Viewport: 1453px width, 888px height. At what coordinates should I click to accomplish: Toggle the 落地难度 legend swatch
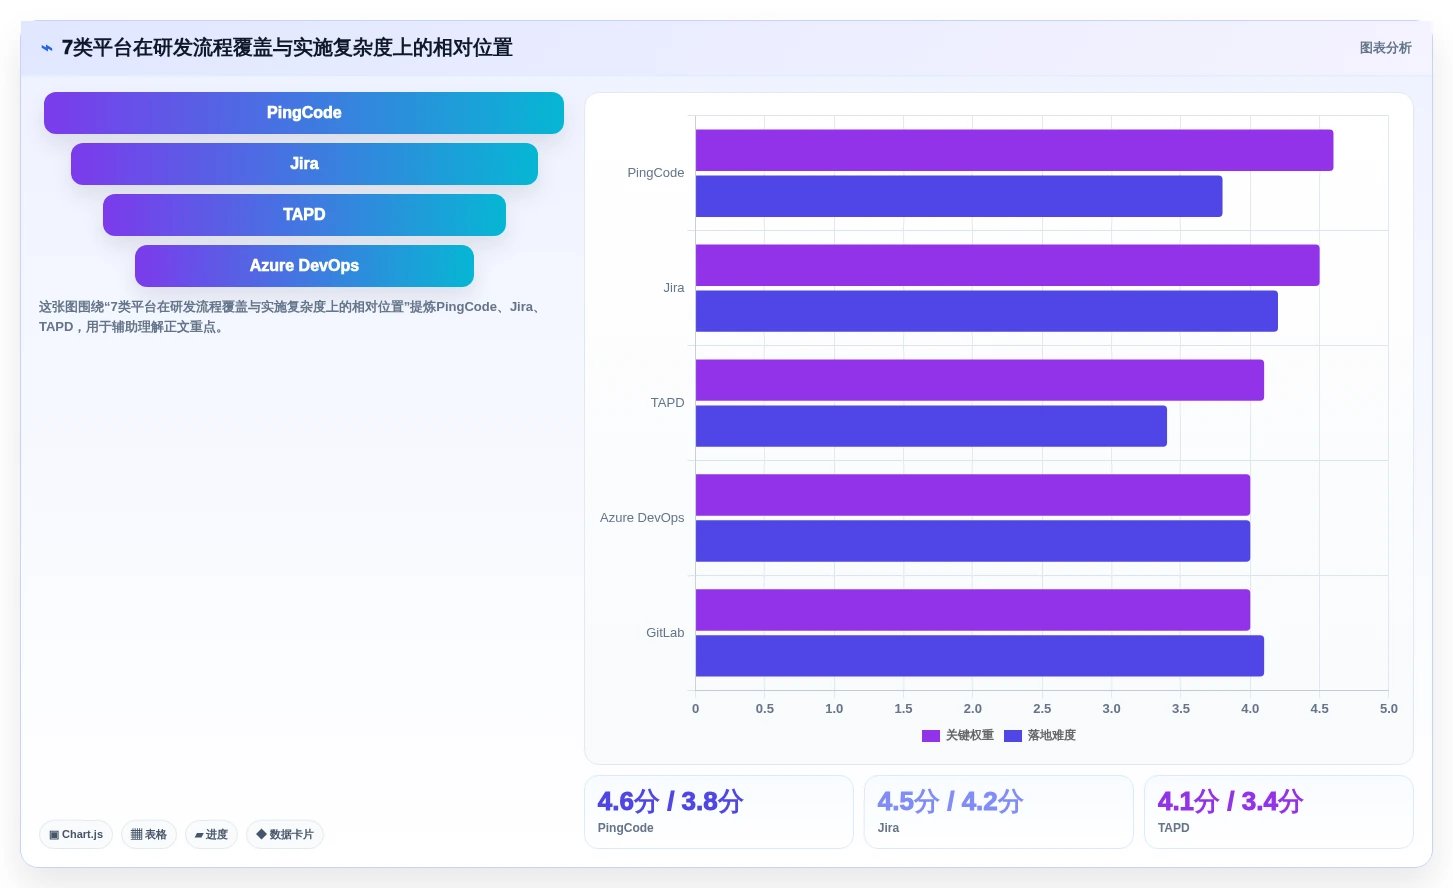[x=1013, y=736]
